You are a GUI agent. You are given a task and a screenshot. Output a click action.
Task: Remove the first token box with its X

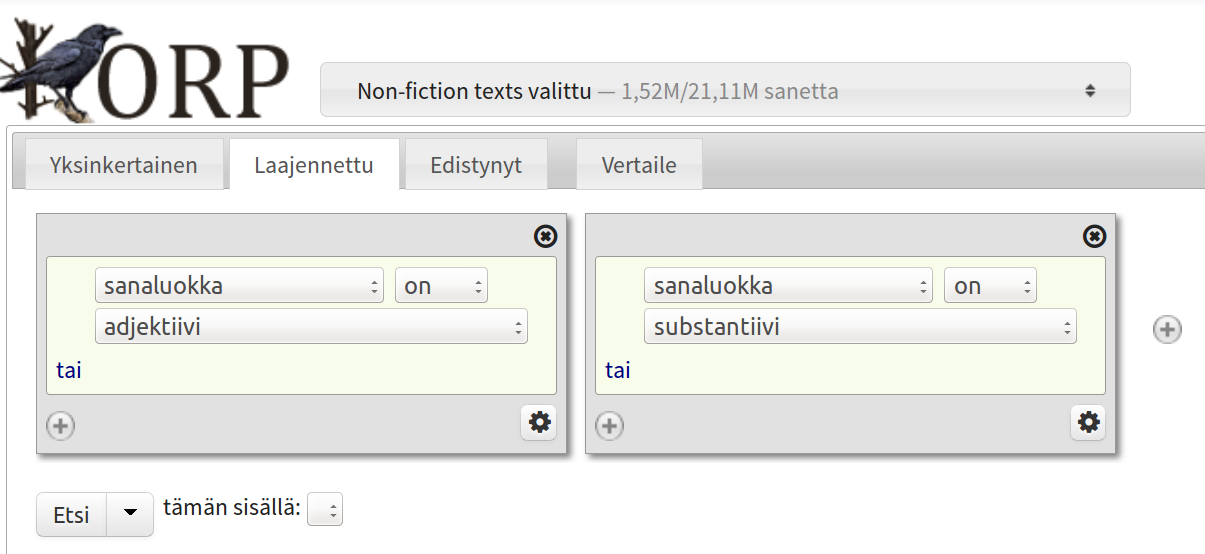[546, 236]
